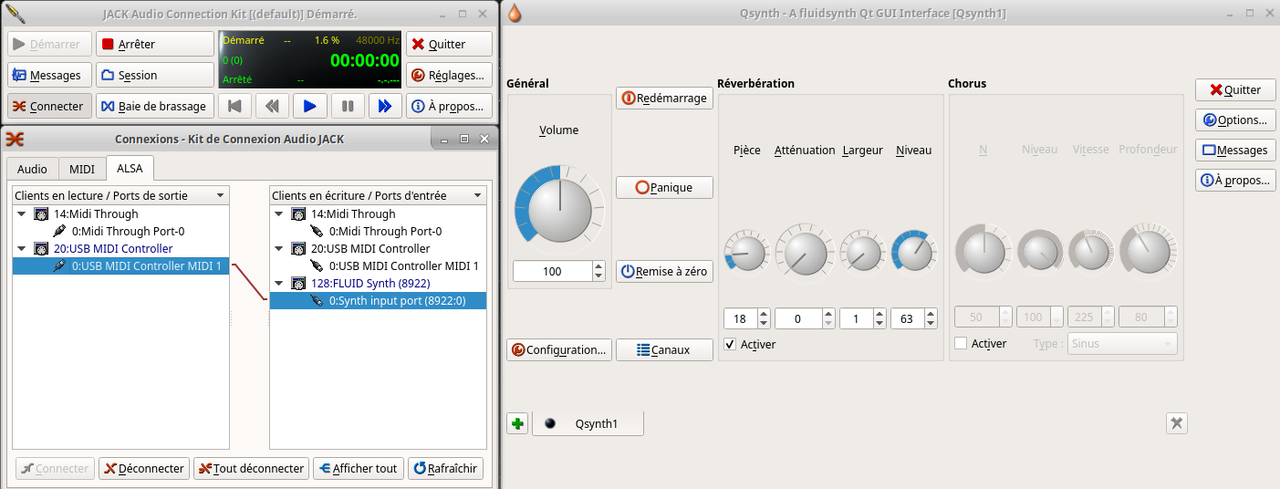This screenshot has width=1280, height=489.
Task: Click 128:FLUID Synth client icon
Action: [x=298, y=283]
